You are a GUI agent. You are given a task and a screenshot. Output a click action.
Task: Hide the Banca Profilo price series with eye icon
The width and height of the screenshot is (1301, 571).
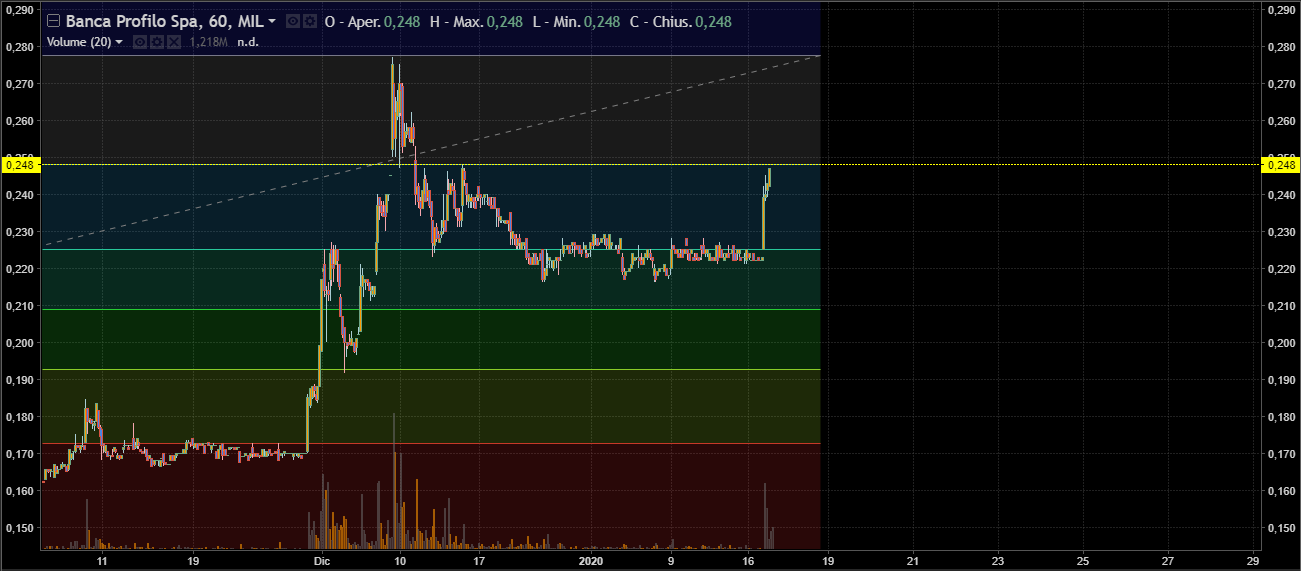[x=292, y=21]
